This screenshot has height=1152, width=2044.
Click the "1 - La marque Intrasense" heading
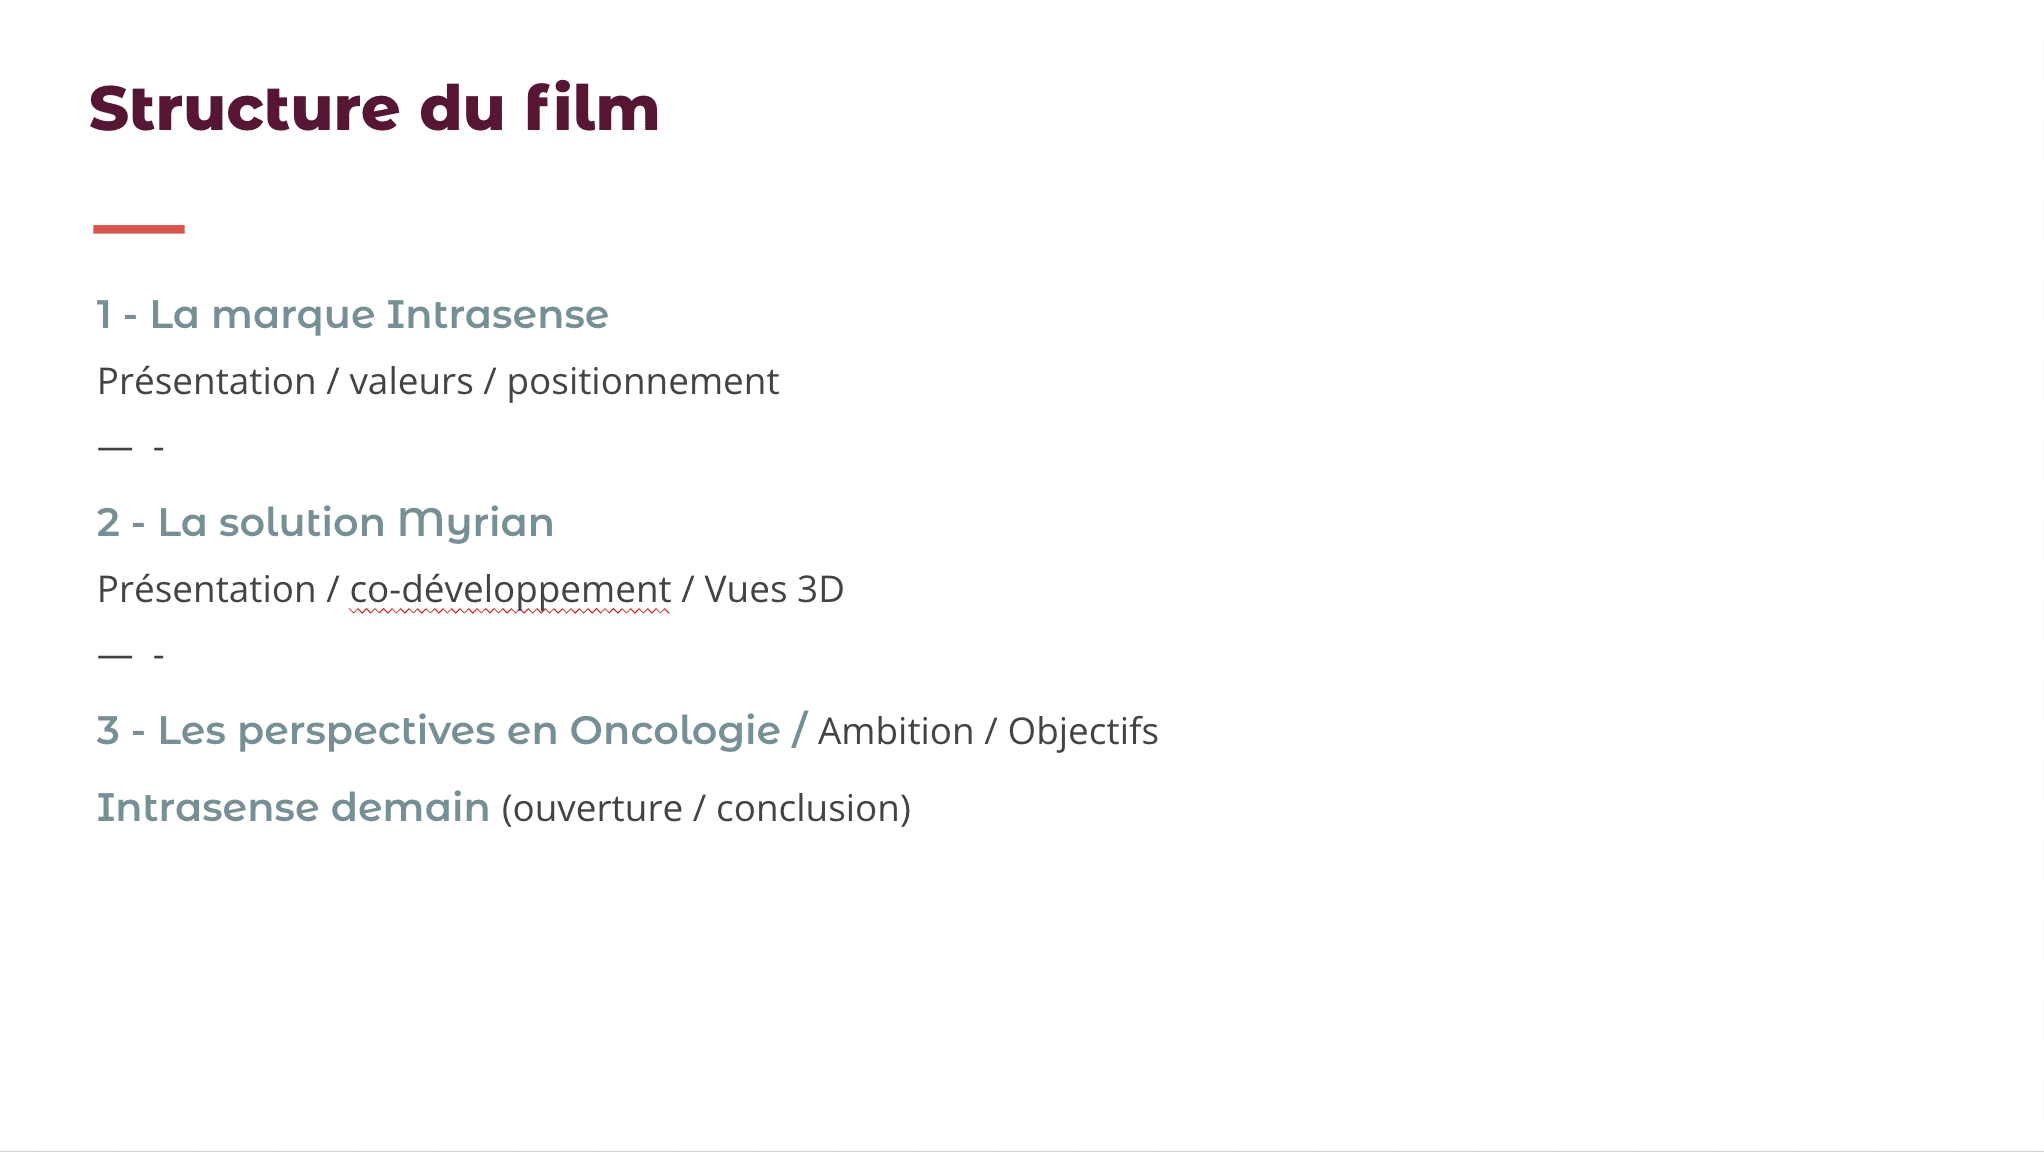point(352,316)
